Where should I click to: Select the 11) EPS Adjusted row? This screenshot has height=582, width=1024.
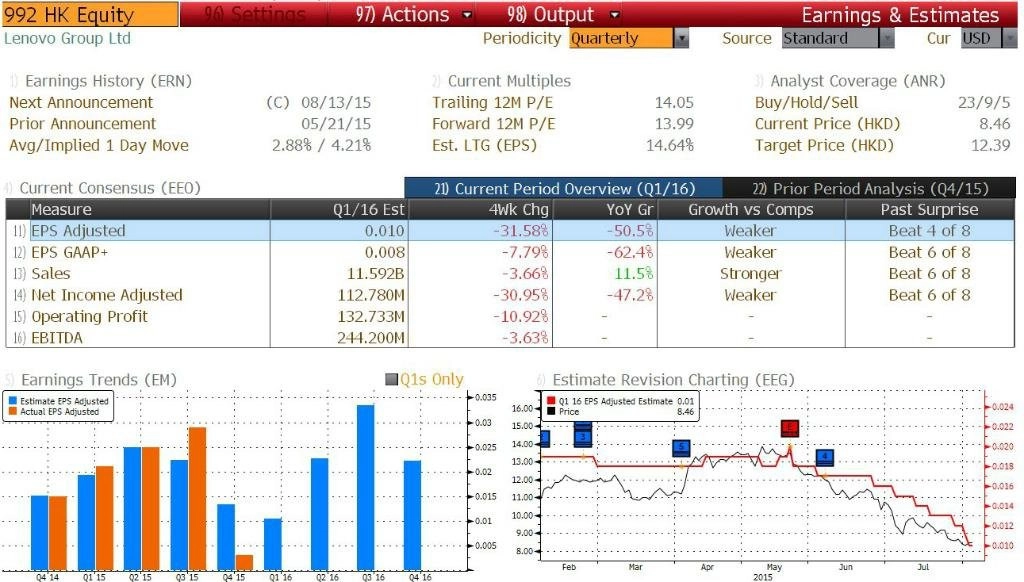511,231
